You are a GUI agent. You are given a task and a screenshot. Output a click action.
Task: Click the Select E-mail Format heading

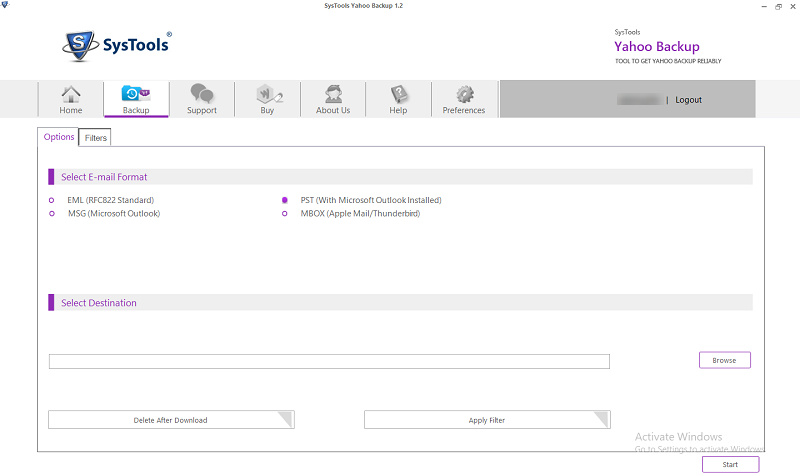[104, 177]
